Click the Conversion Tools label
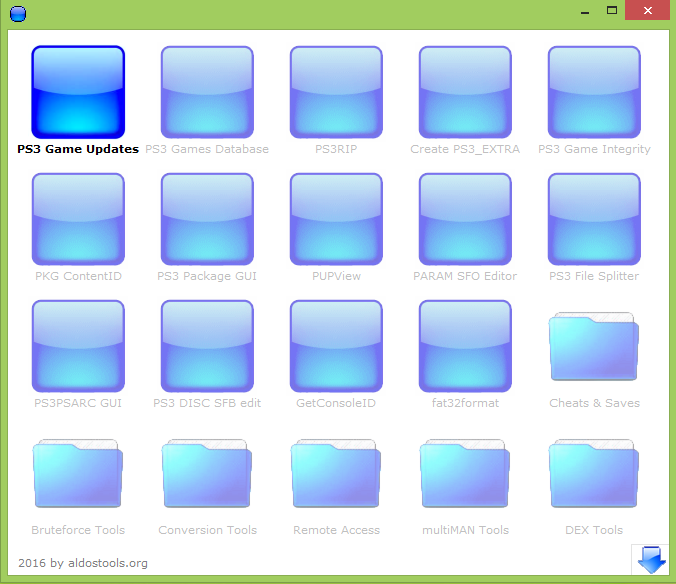 pyautogui.click(x=207, y=530)
